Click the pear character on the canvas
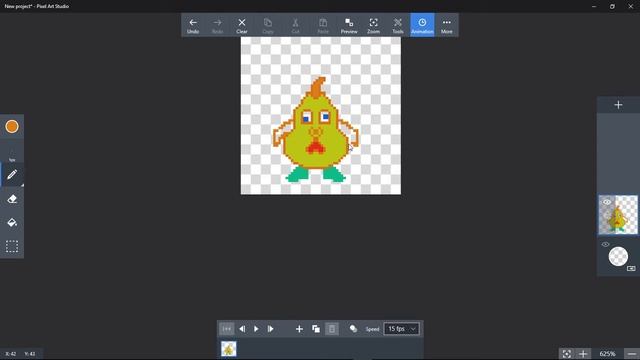Screen dimensions: 640x360 316,130
